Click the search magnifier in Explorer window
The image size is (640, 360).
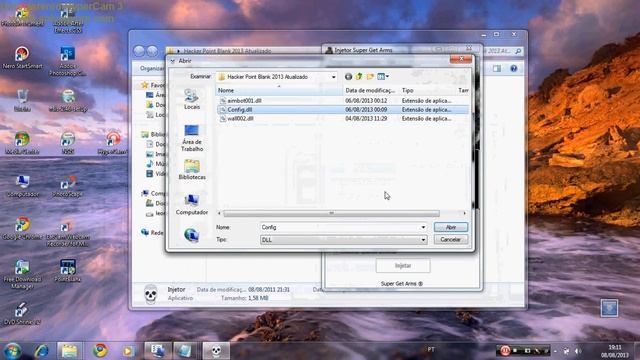pos(518,51)
